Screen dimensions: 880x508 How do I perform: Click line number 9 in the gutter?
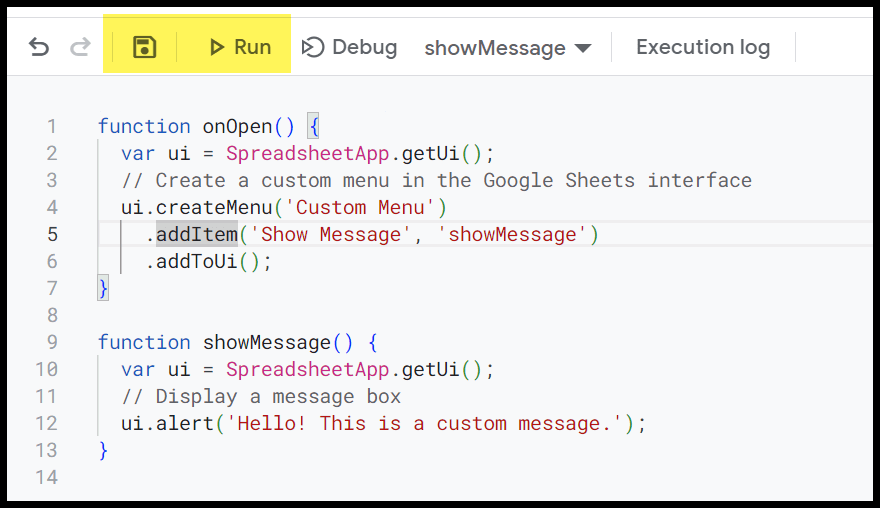click(x=52, y=342)
